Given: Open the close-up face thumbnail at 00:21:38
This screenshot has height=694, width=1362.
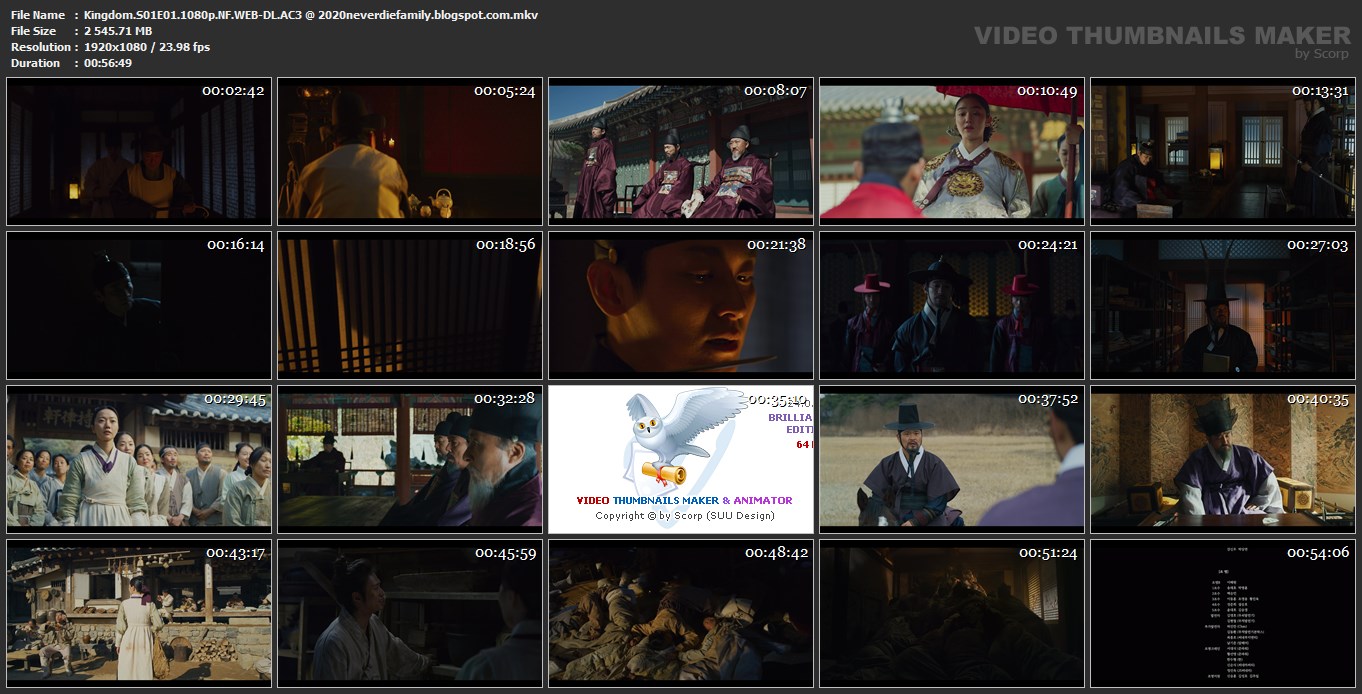Looking at the screenshot, I should (680, 305).
